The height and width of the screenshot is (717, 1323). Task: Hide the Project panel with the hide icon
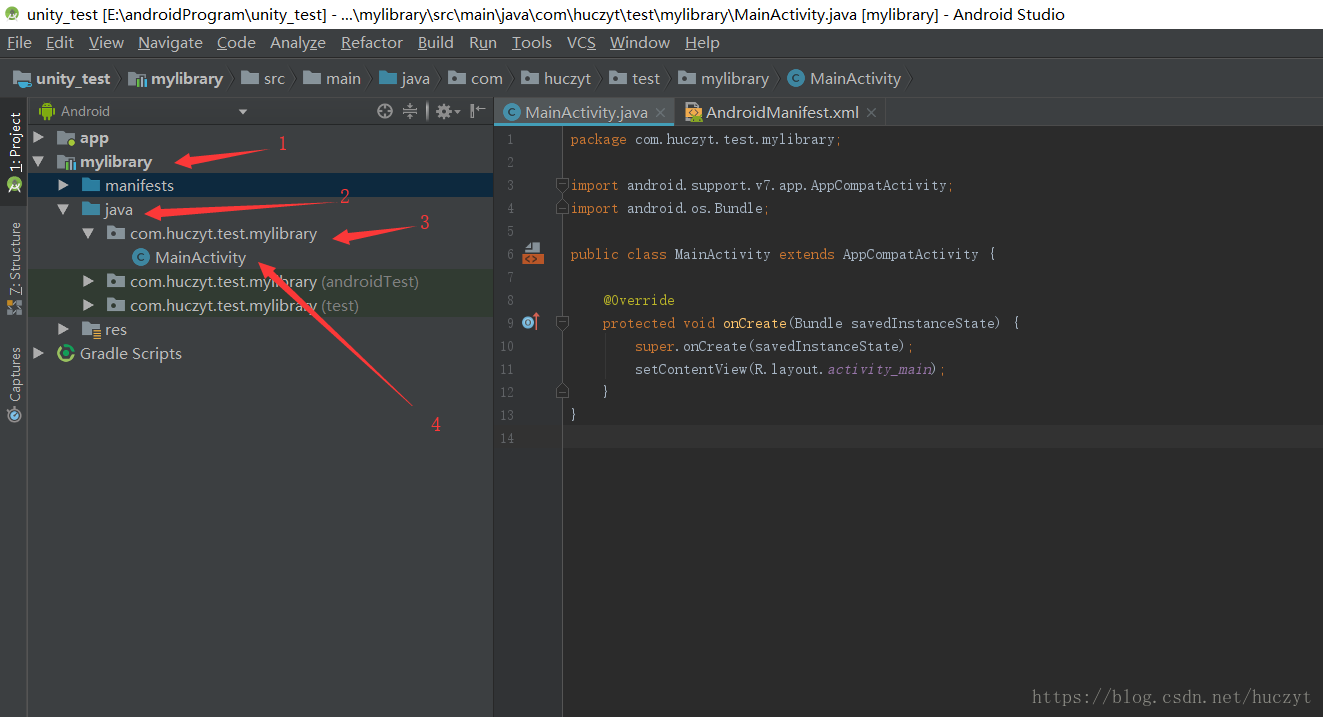(479, 111)
